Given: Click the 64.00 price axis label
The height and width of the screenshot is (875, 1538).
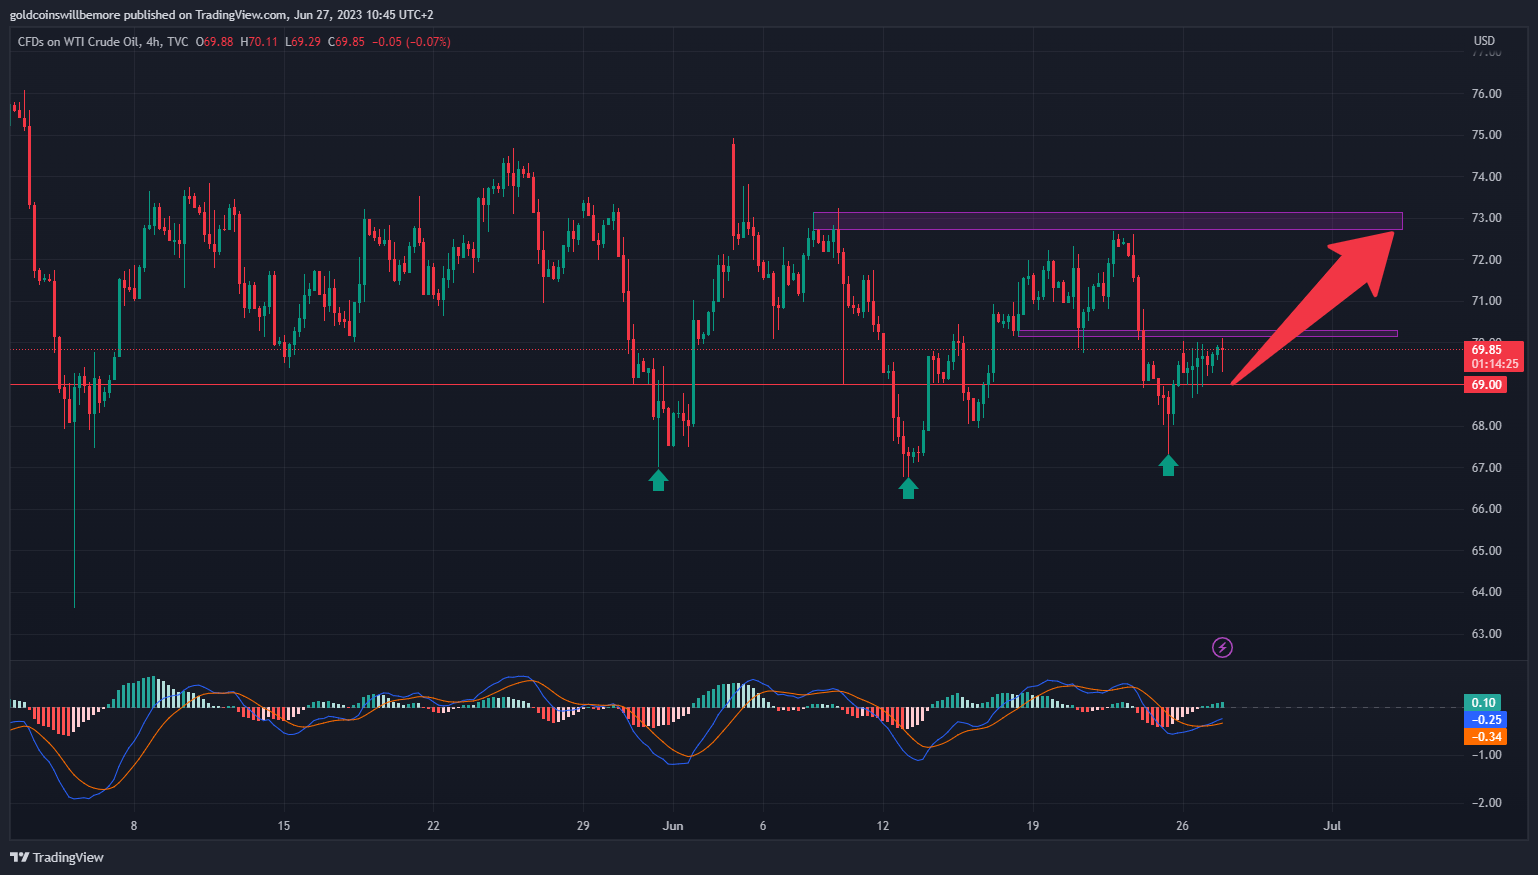Looking at the screenshot, I should pyautogui.click(x=1486, y=592).
